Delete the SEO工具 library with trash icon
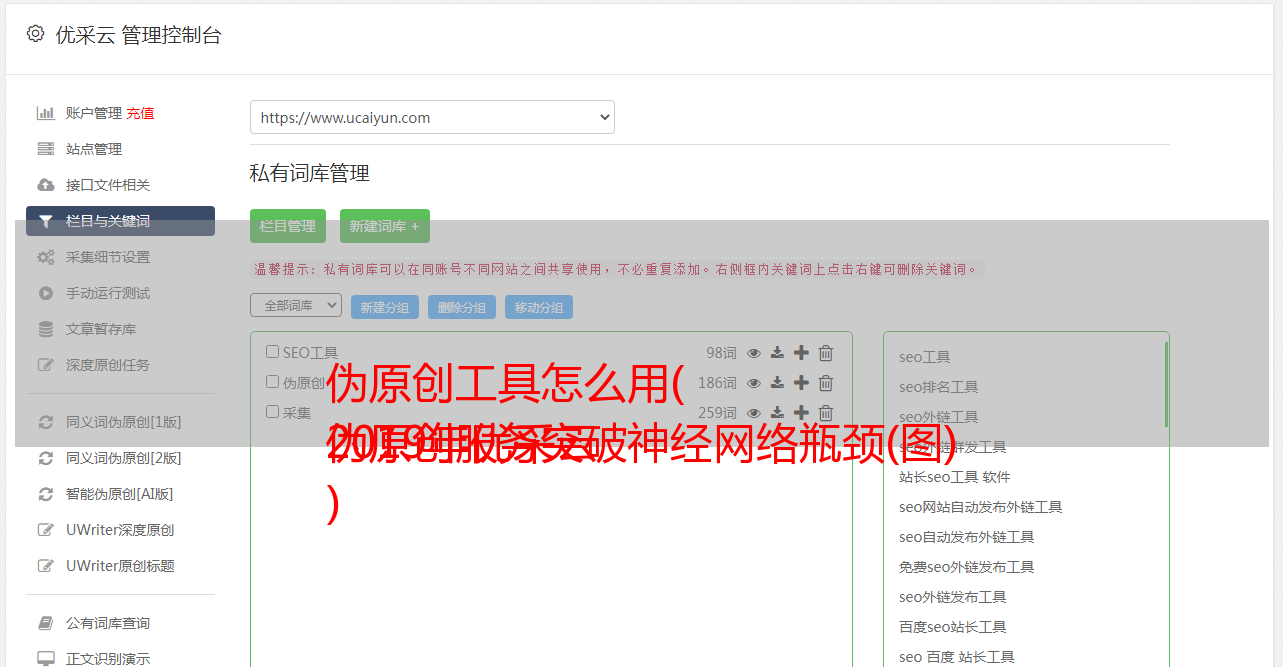Image resolution: width=1283 pixels, height=667 pixels. pyautogui.click(x=826, y=353)
